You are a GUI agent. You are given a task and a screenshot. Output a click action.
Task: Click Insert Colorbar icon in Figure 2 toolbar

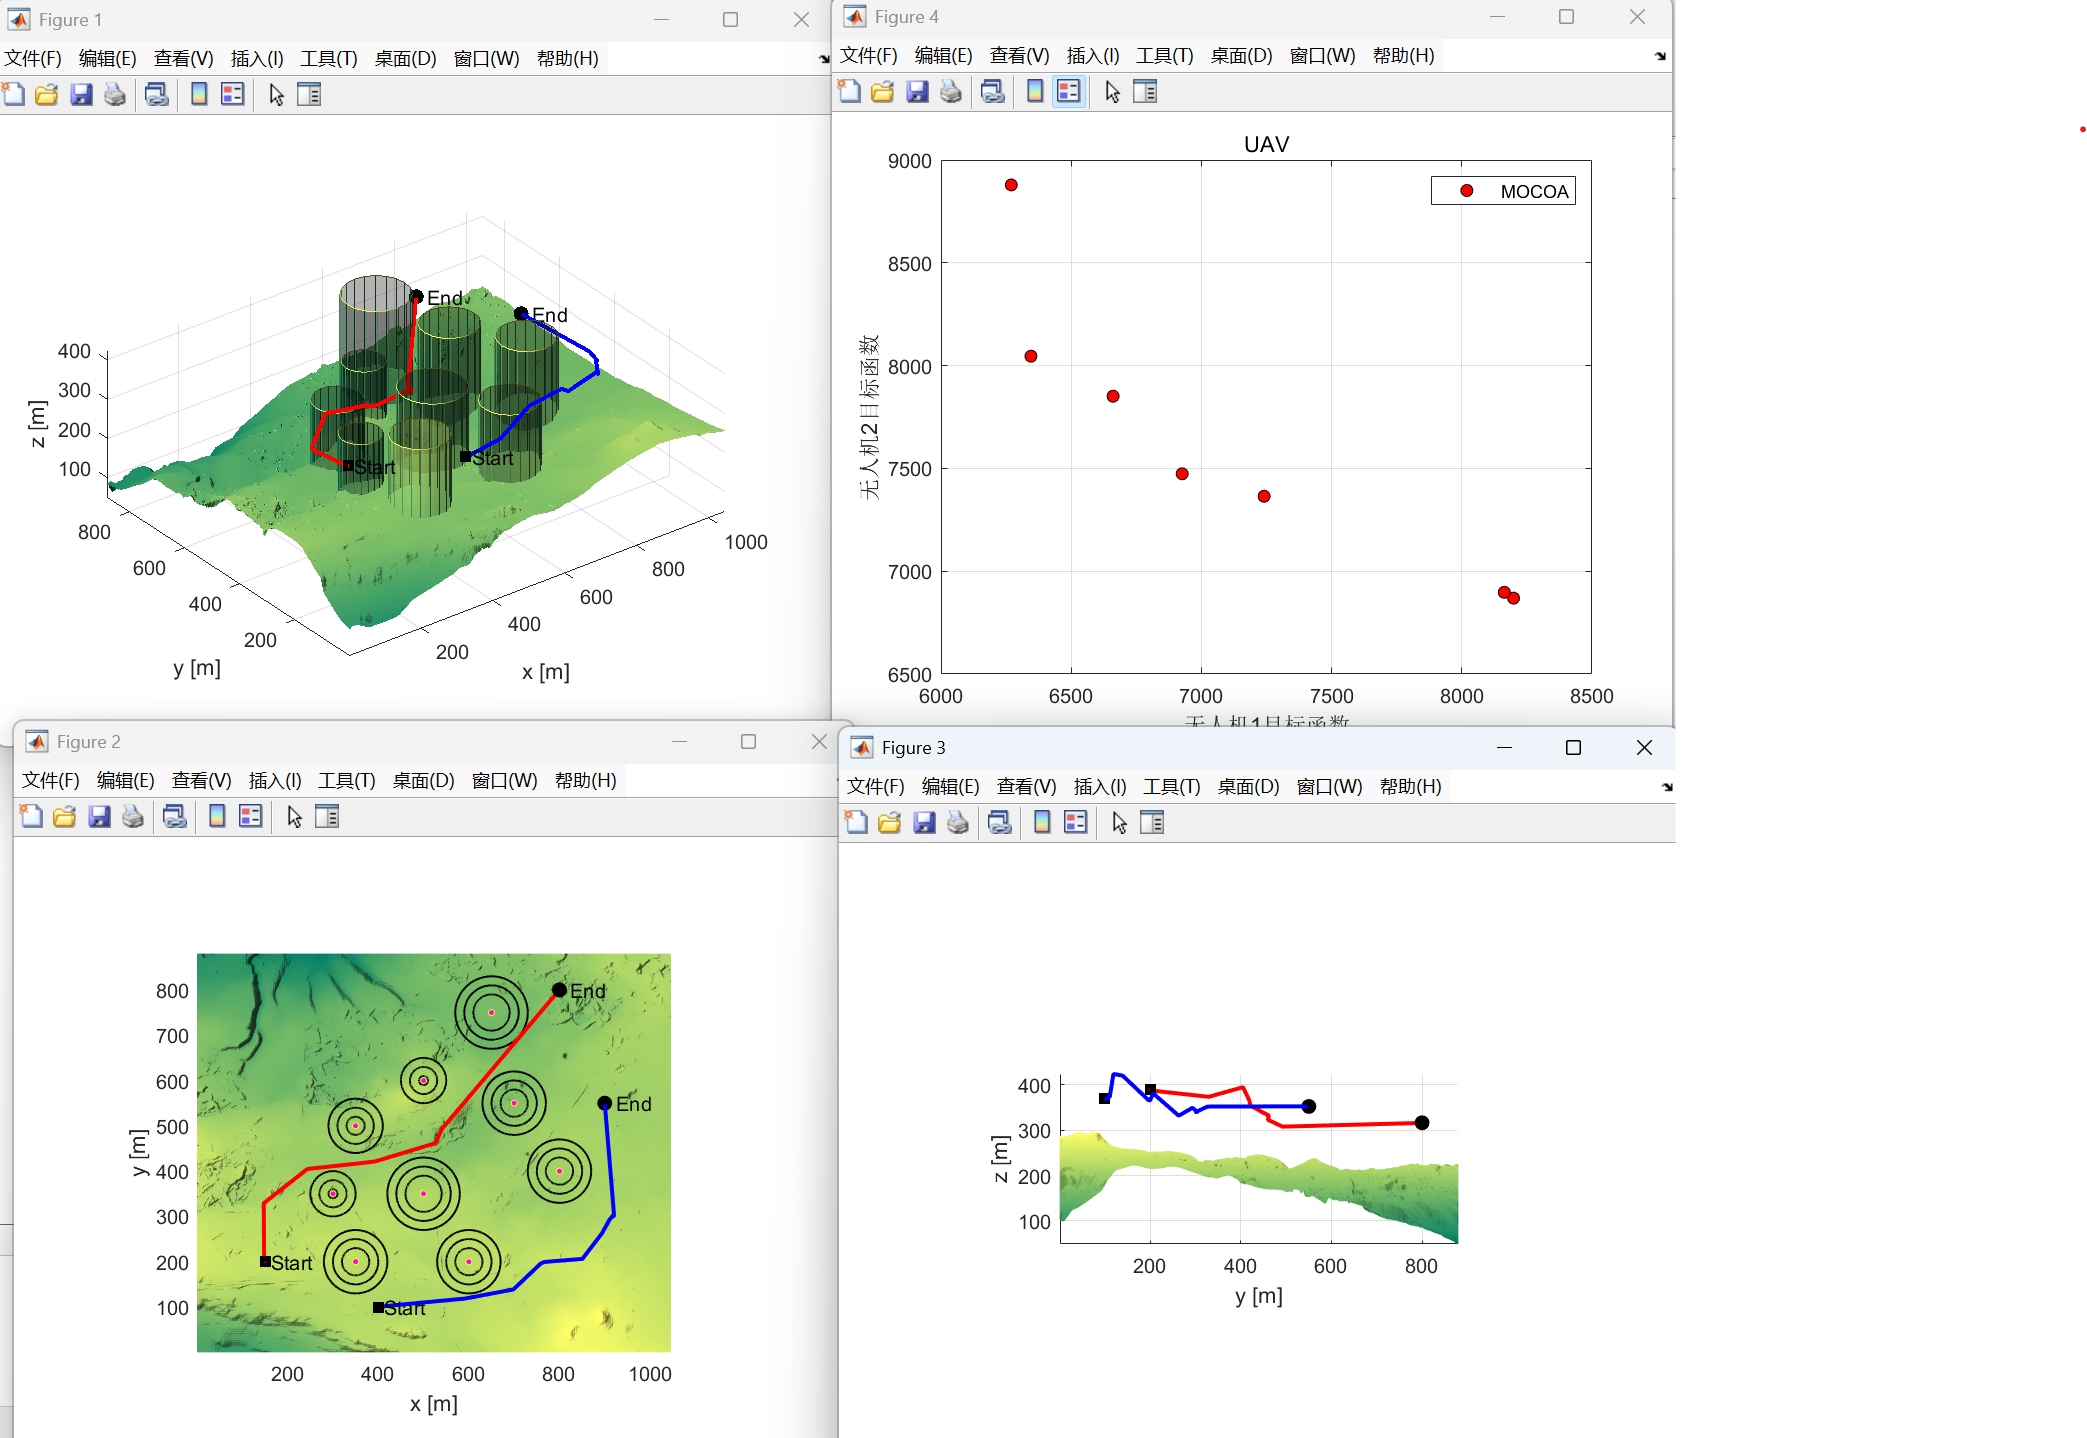(x=217, y=817)
